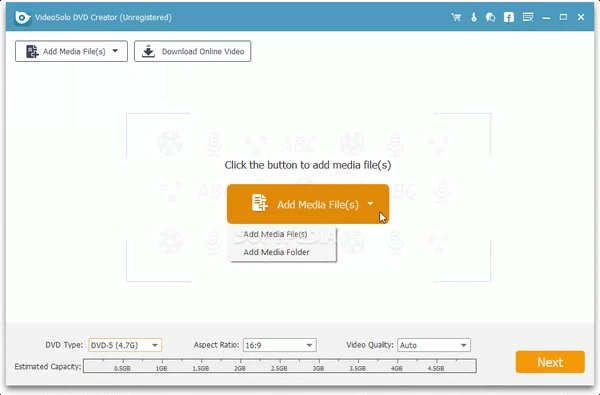Toggle the orange button's dropdown arrow
This screenshot has height=395, width=600.
(x=370, y=204)
